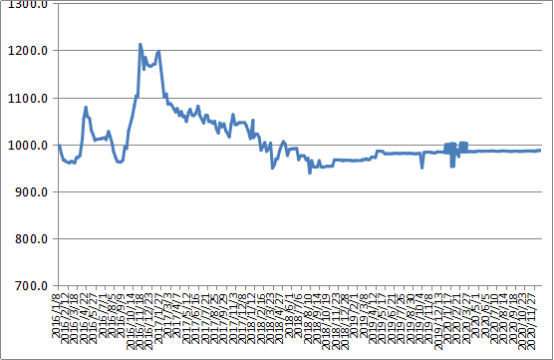
Task: Select the second blue peak touching 1200
Action: click(159, 52)
